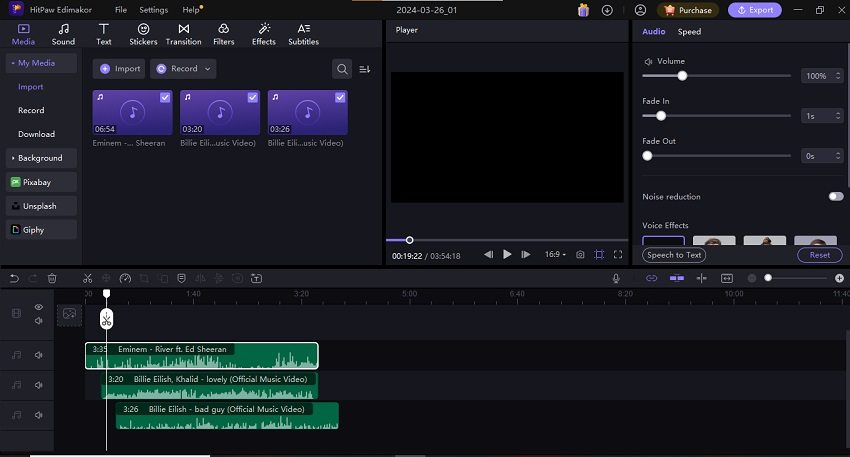Reset audio settings with Reset button
The image size is (850, 457).
tap(820, 255)
